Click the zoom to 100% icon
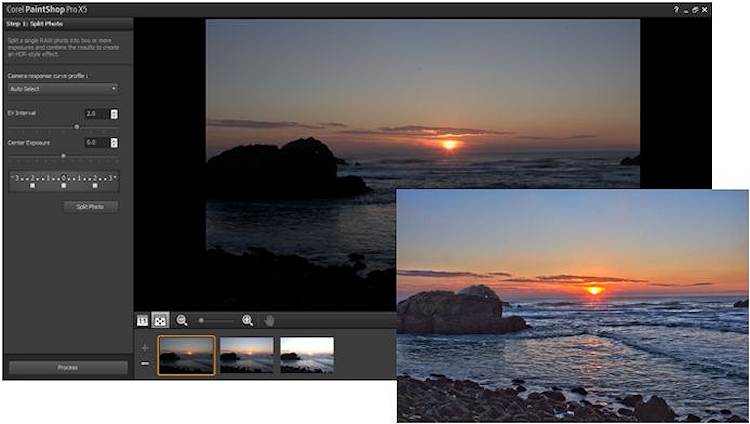Screen dimensions: 750x424 tap(142, 321)
